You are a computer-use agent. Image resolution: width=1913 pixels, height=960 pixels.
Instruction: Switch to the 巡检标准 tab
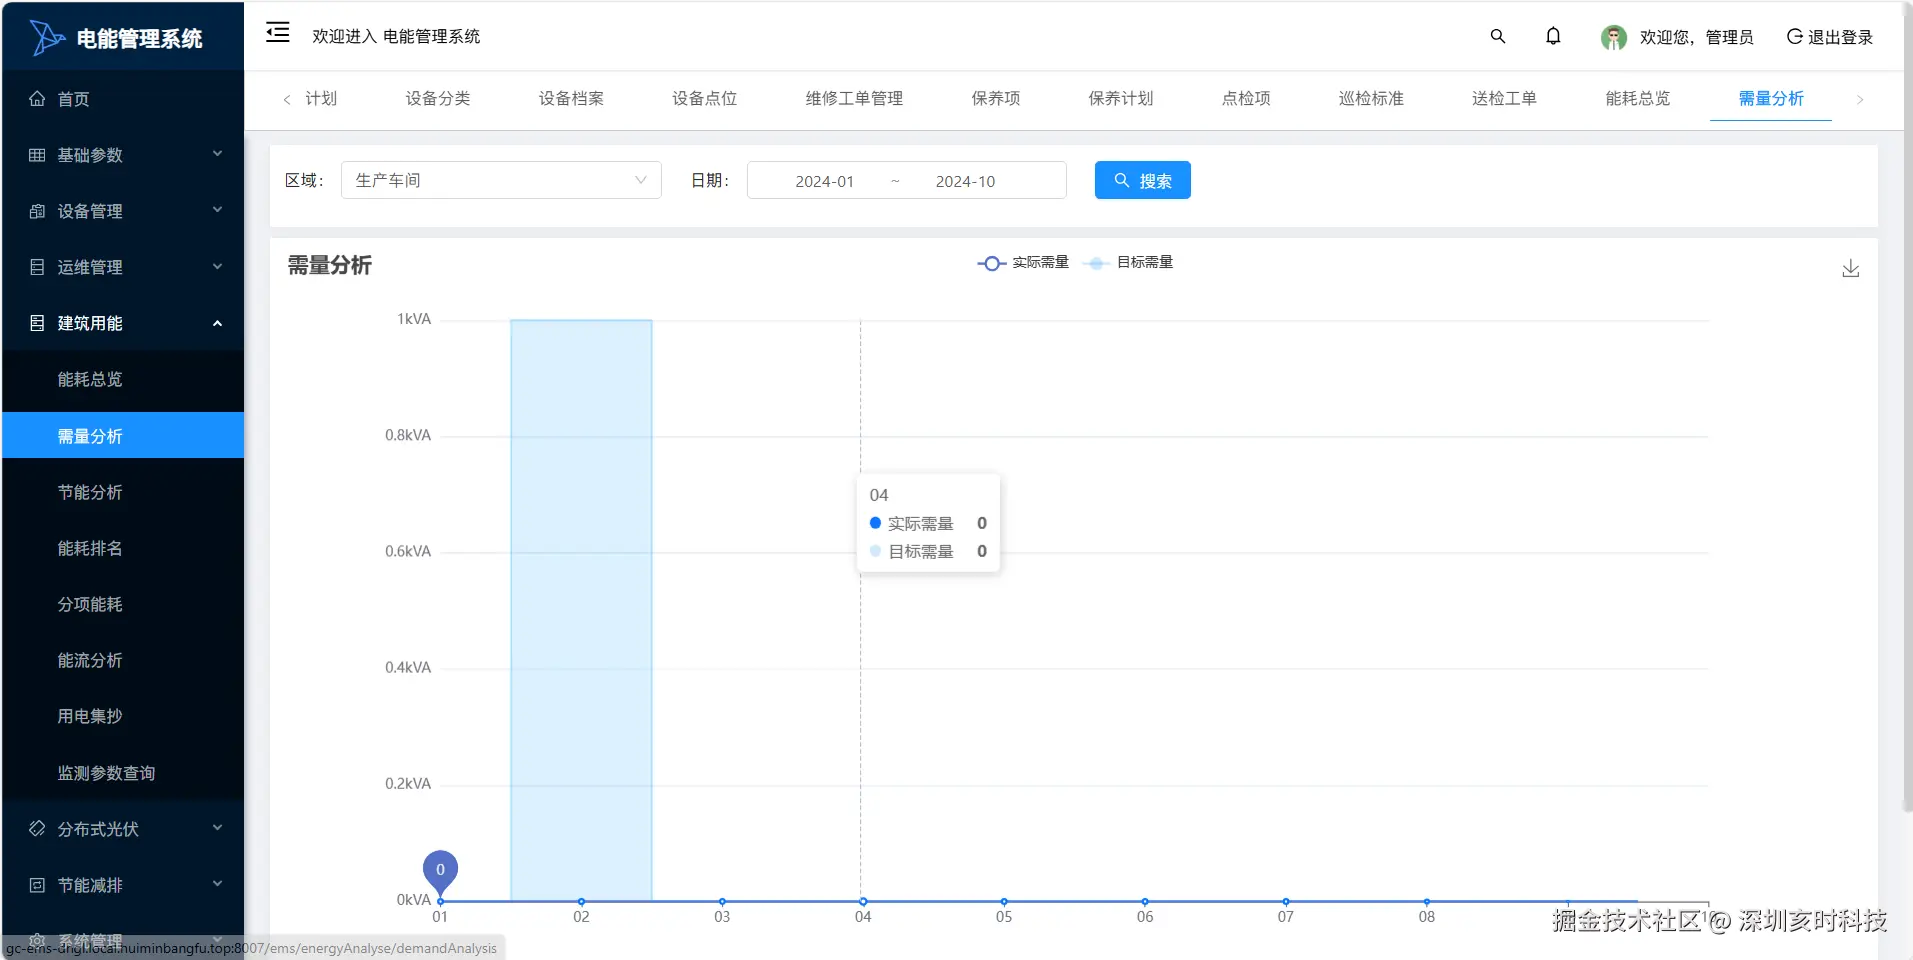tap(1371, 98)
